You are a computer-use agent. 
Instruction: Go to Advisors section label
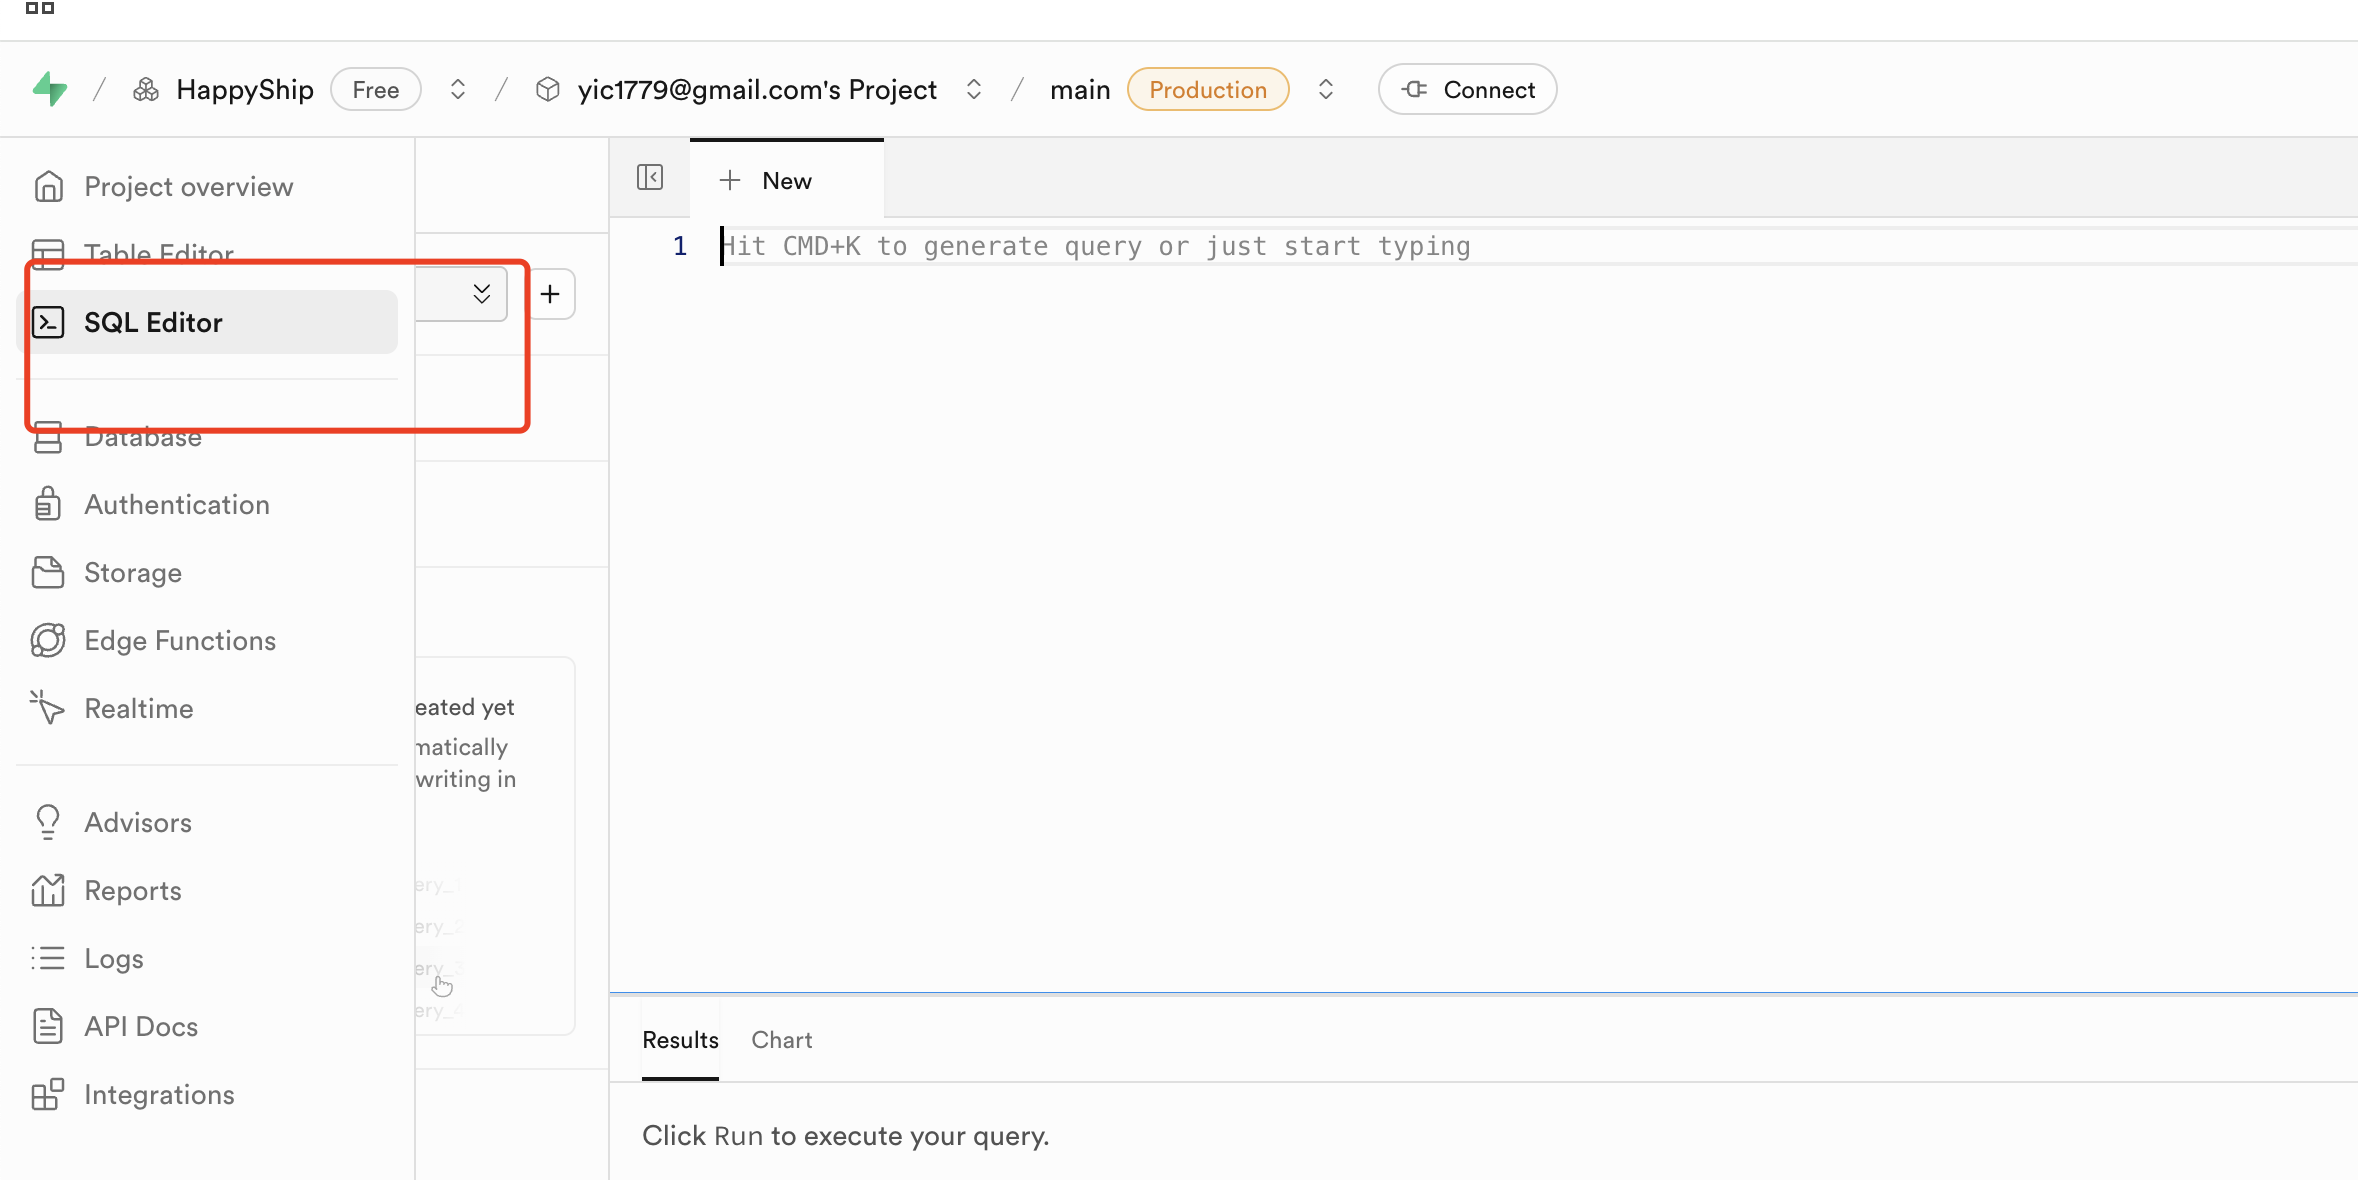(x=138, y=822)
